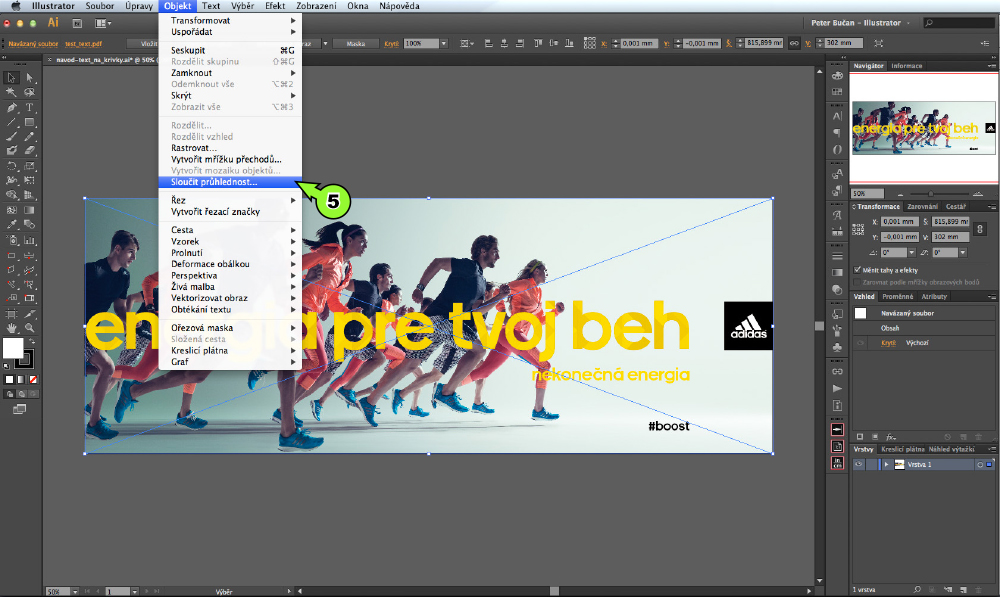Image resolution: width=1000 pixels, height=597 pixels.
Task: Add new effect via fx button
Action: (x=891, y=437)
